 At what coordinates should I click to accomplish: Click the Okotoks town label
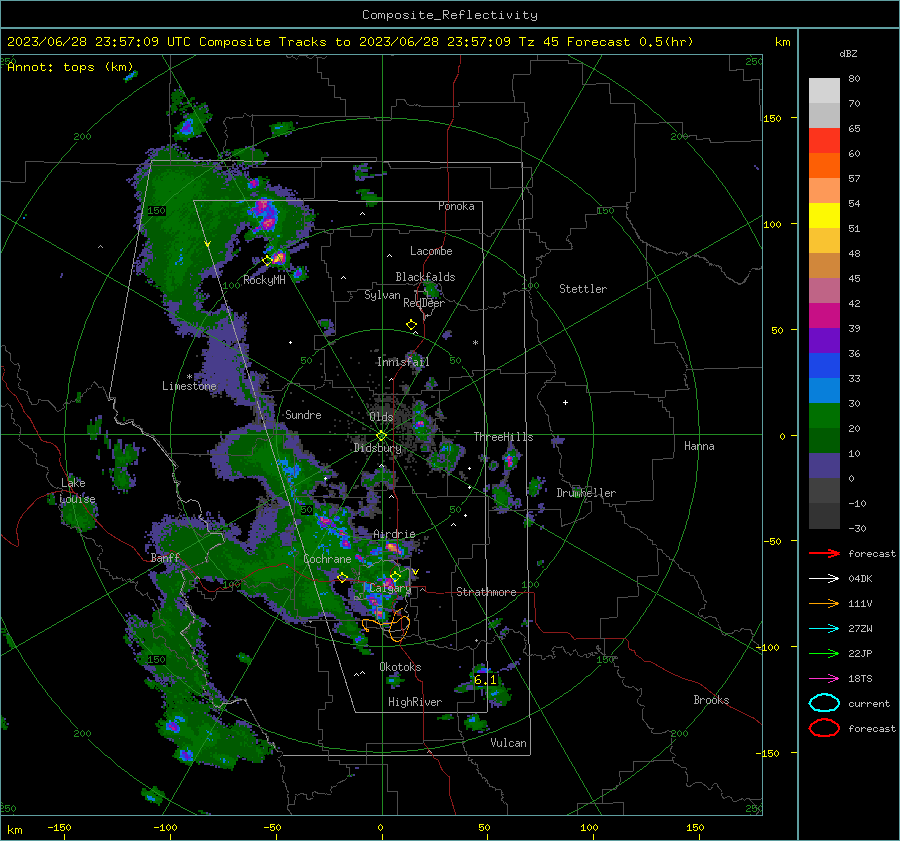click(400, 667)
